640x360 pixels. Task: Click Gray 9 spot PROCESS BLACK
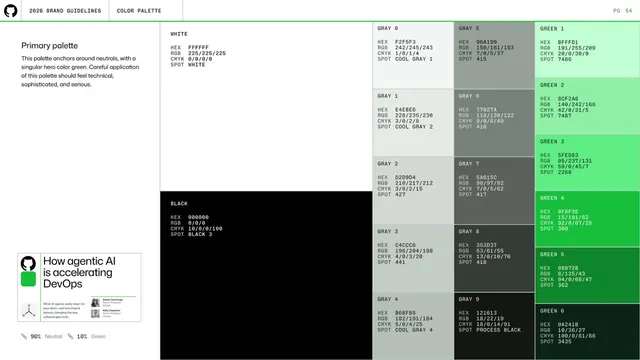[x=498, y=330]
